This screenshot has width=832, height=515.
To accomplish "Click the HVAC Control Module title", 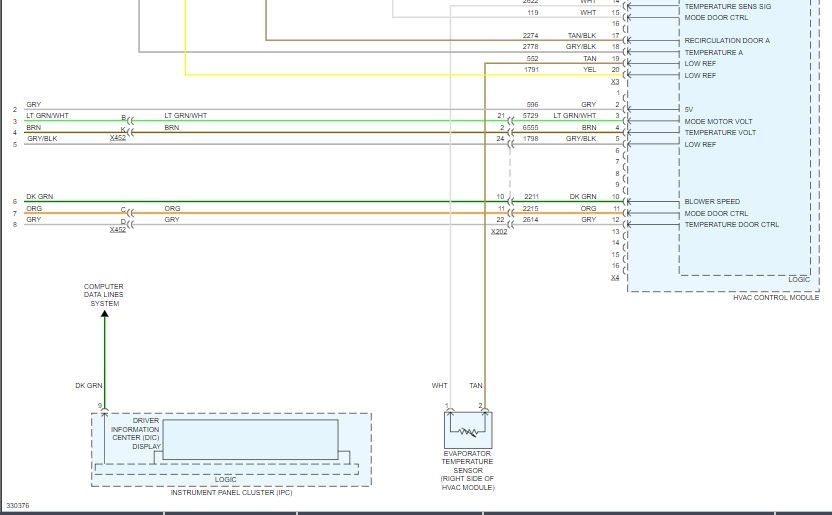I will pyautogui.click(x=775, y=297).
